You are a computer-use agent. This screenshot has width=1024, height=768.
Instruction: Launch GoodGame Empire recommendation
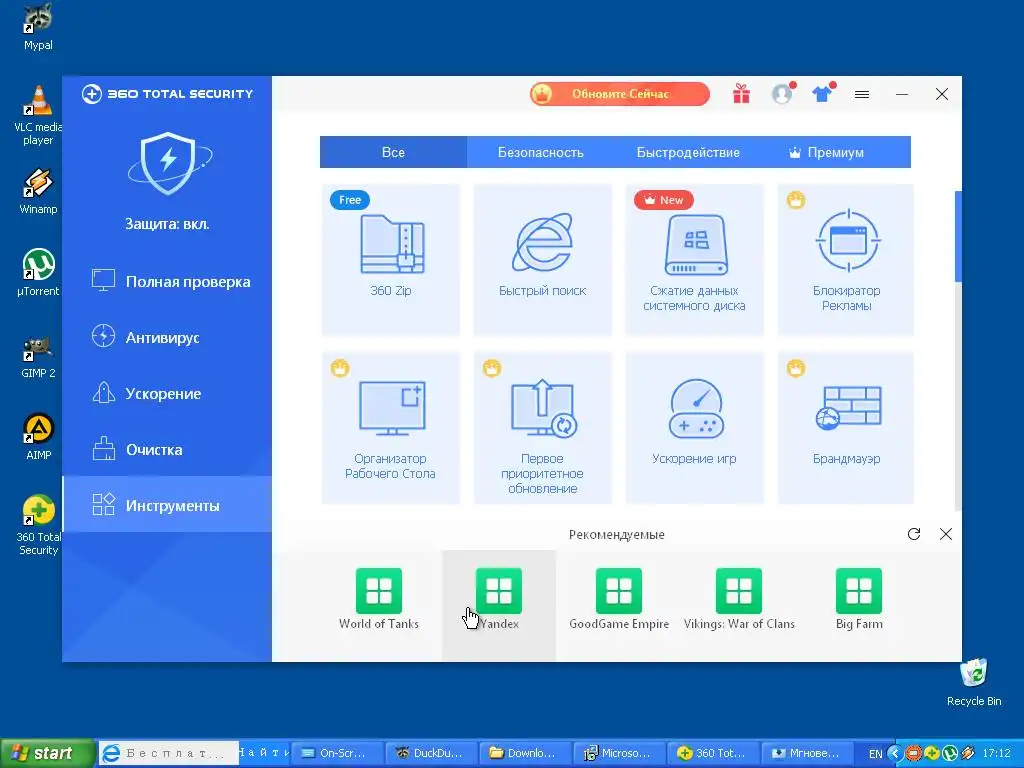(x=619, y=599)
